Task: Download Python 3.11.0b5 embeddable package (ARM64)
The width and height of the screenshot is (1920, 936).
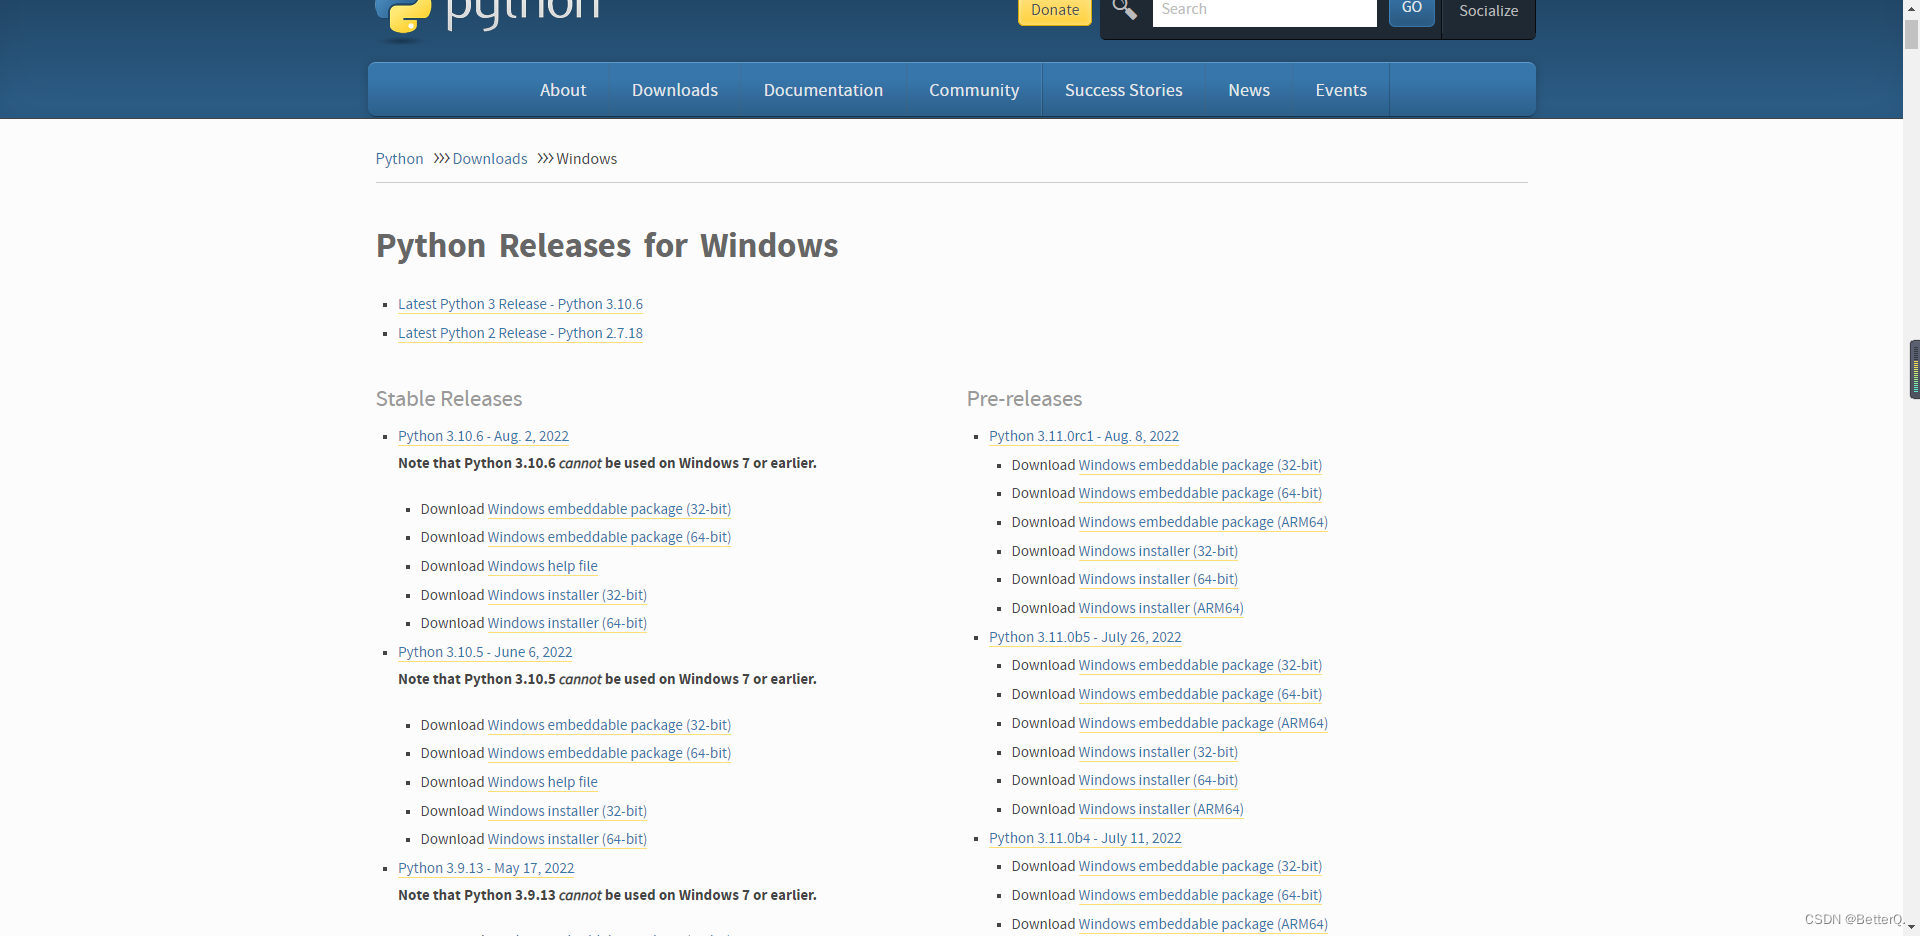Action: (1203, 723)
